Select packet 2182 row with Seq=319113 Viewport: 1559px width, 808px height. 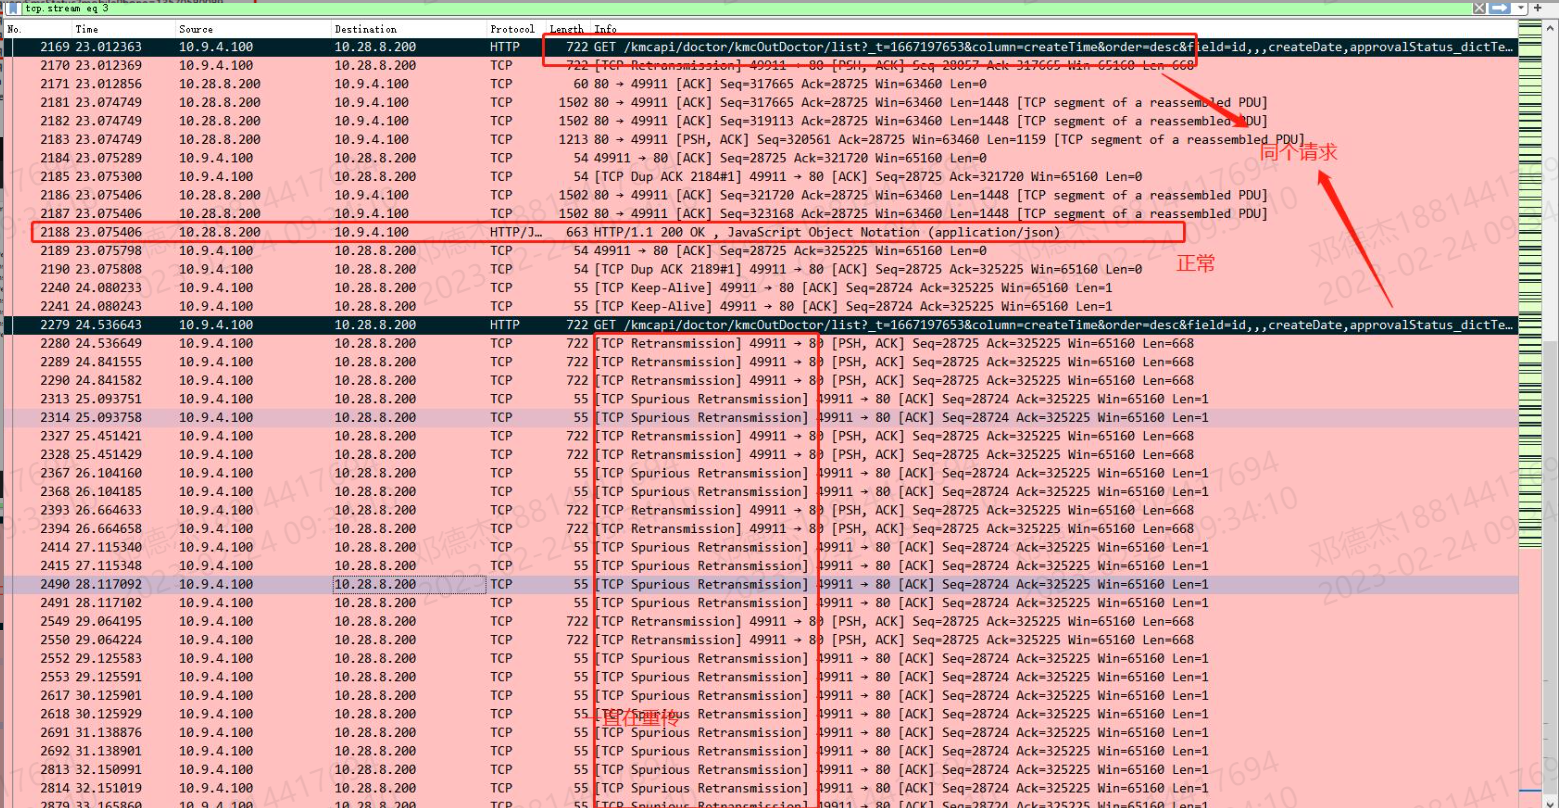click(x=760, y=121)
